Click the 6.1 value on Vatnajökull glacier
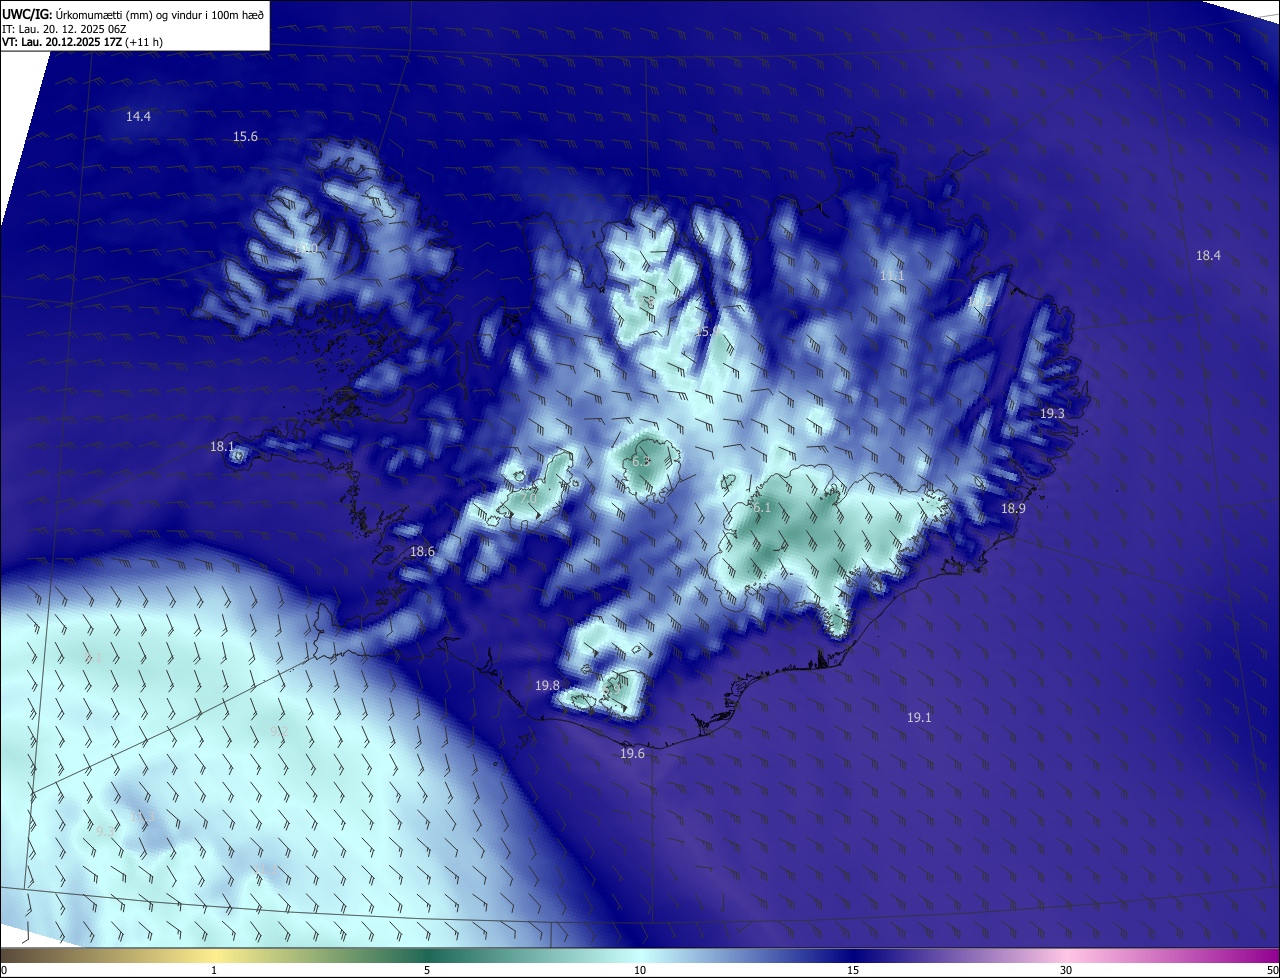1280x978 pixels. (x=762, y=508)
